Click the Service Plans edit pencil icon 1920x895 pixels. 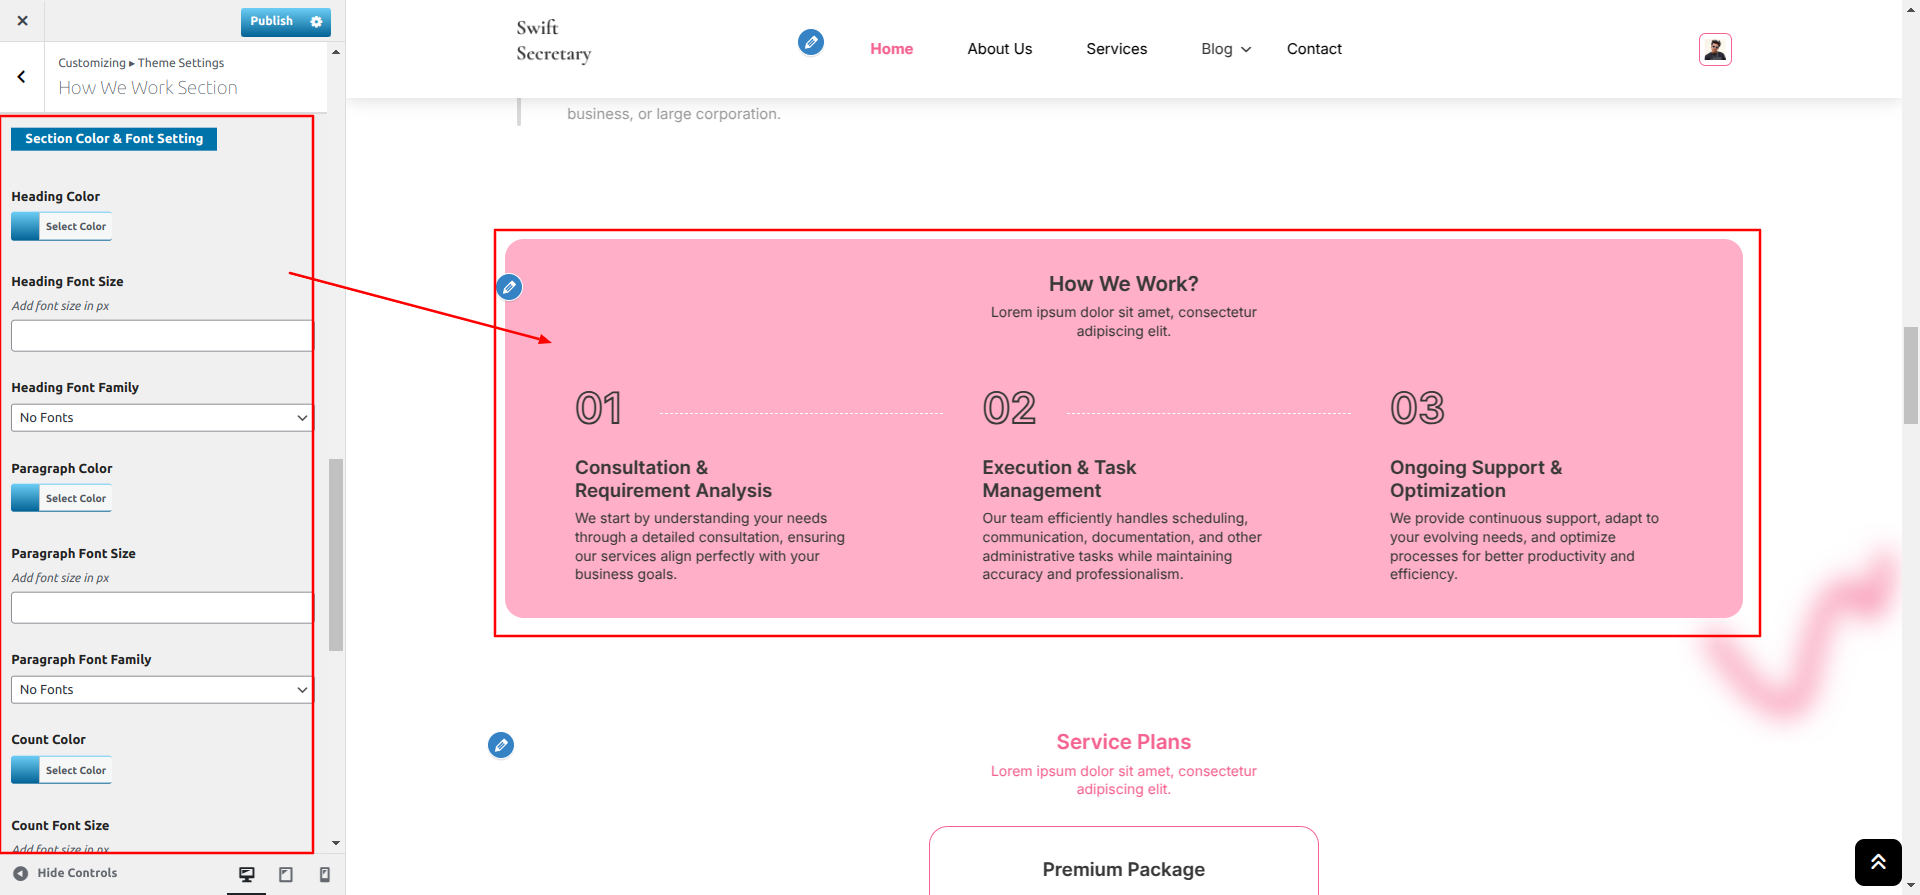click(501, 745)
